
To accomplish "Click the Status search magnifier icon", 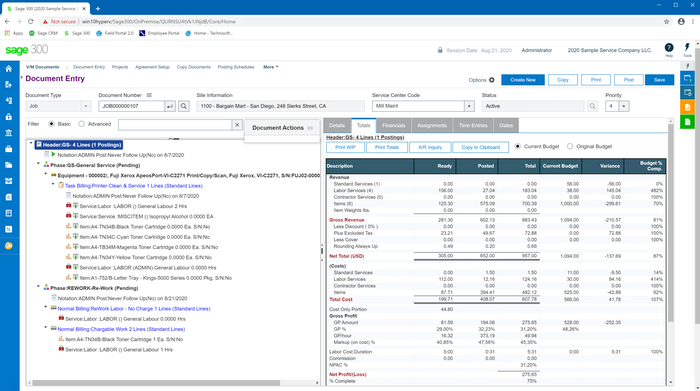I will tap(592, 106).
